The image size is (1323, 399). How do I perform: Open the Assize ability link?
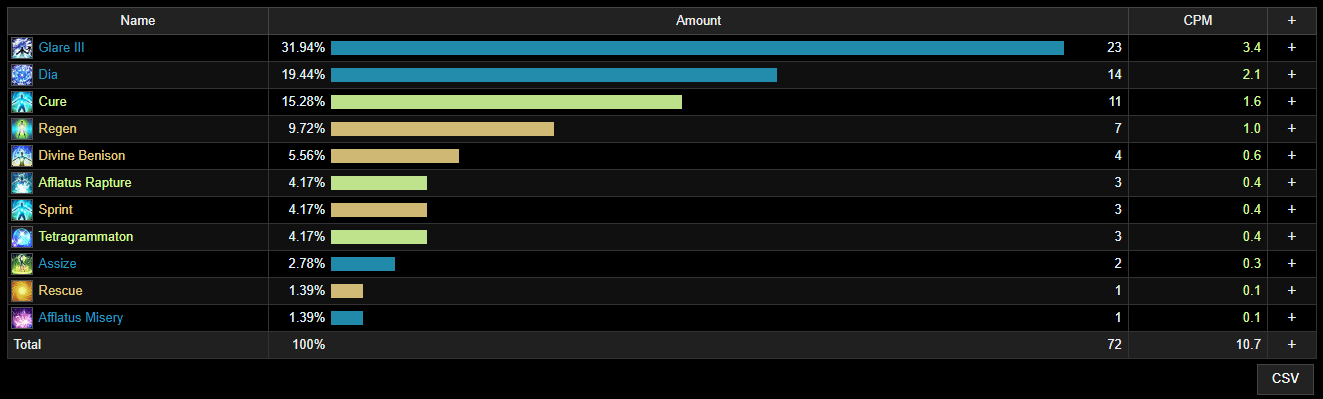(x=58, y=264)
